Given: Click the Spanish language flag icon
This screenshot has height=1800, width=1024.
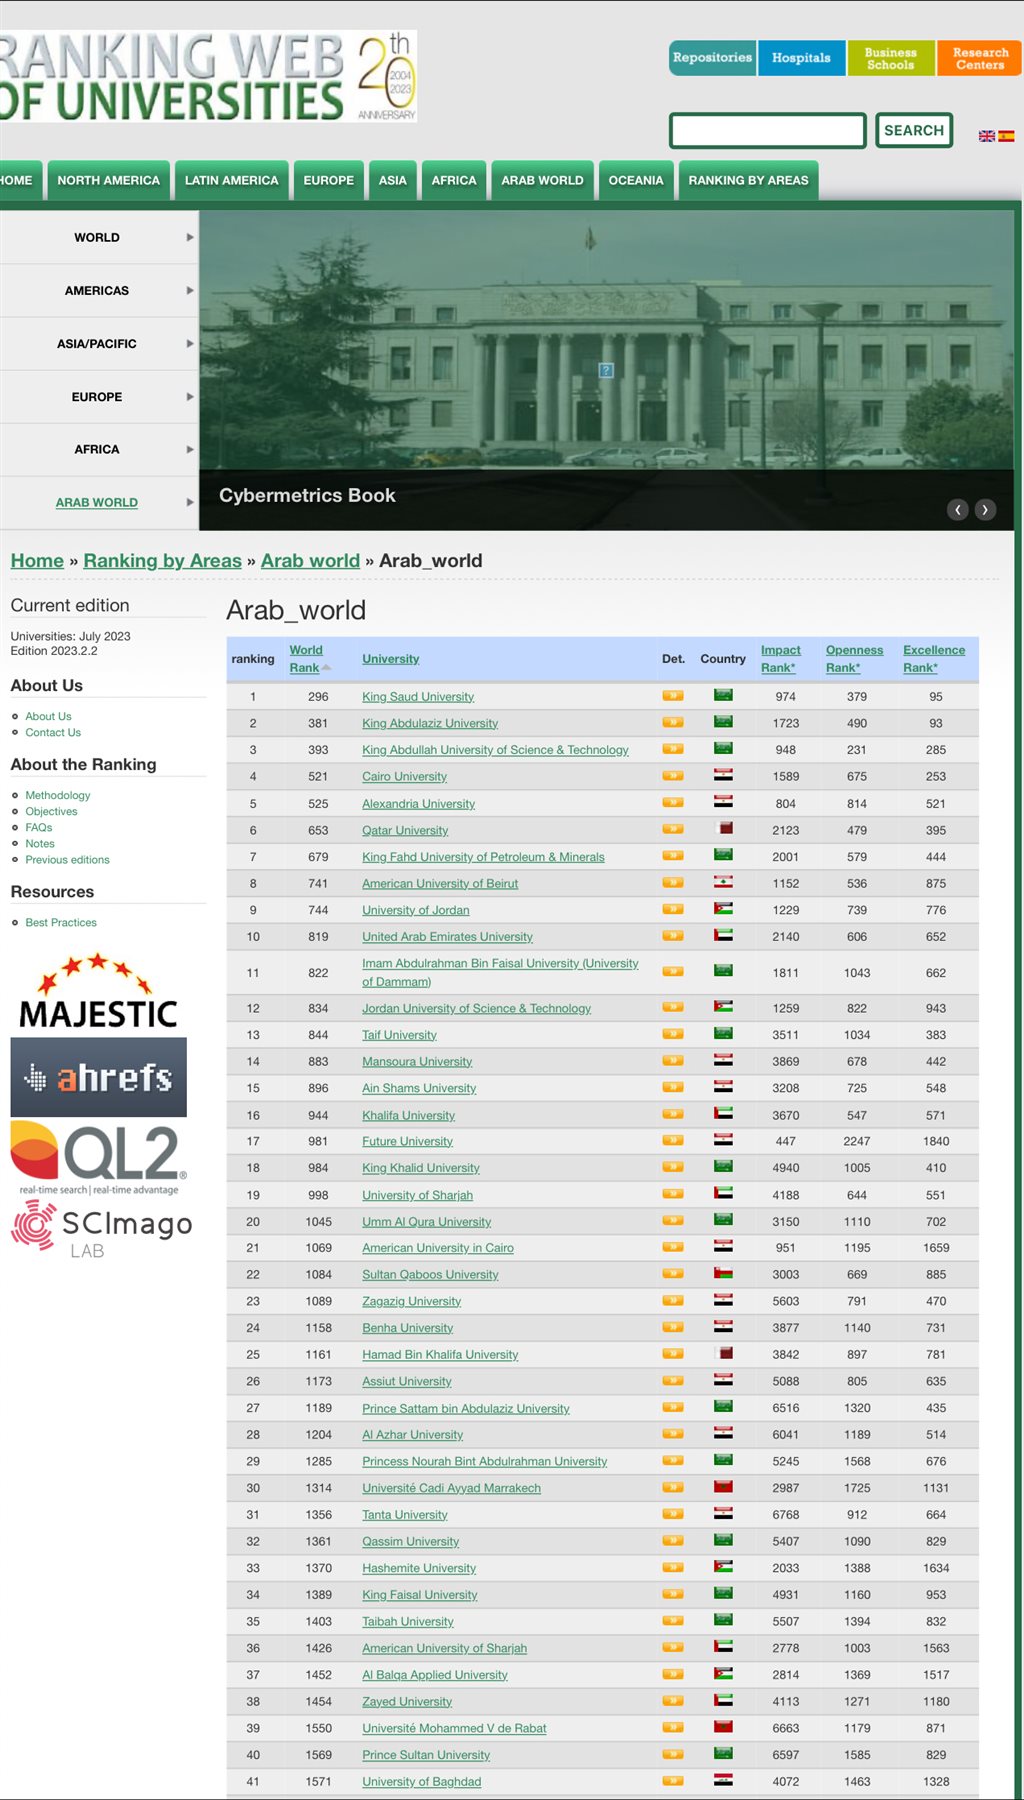Looking at the screenshot, I should pyautogui.click(x=1006, y=136).
